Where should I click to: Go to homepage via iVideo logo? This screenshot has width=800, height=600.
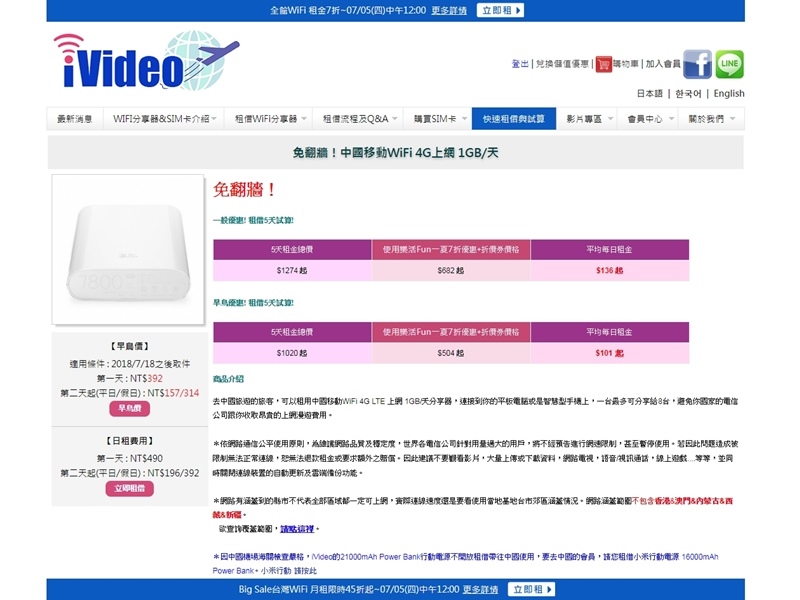(x=146, y=61)
